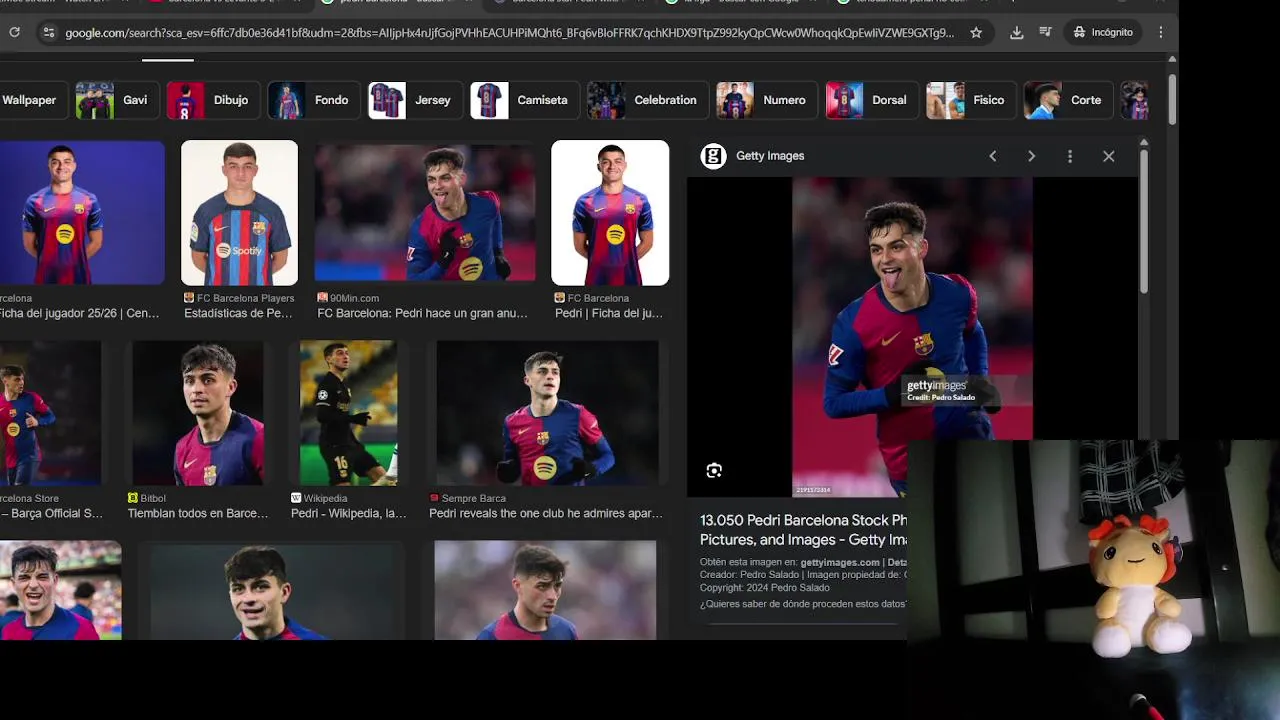Screen dimensions: 1280x720
Task: Open the downloads icon in the toolbar
Action: pos(1016,32)
